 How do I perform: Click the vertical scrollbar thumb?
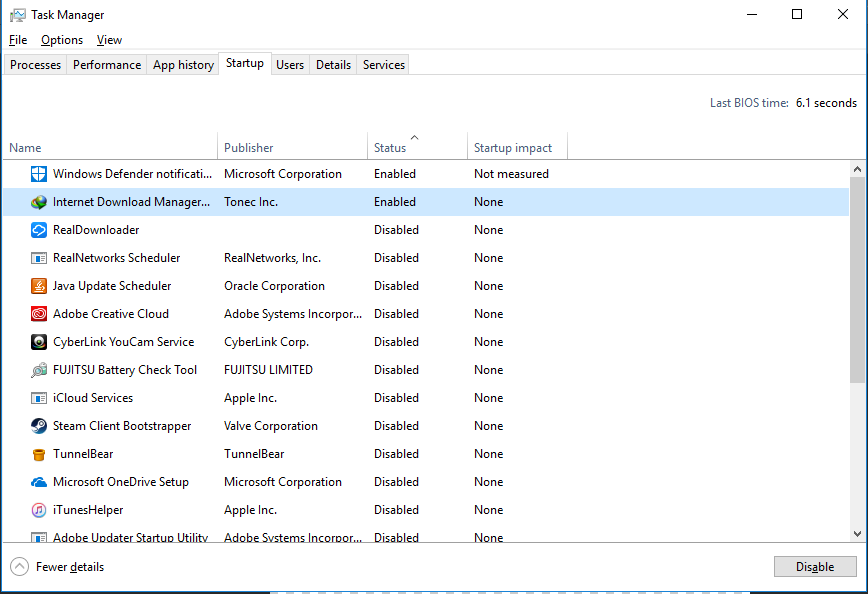[857, 280]
